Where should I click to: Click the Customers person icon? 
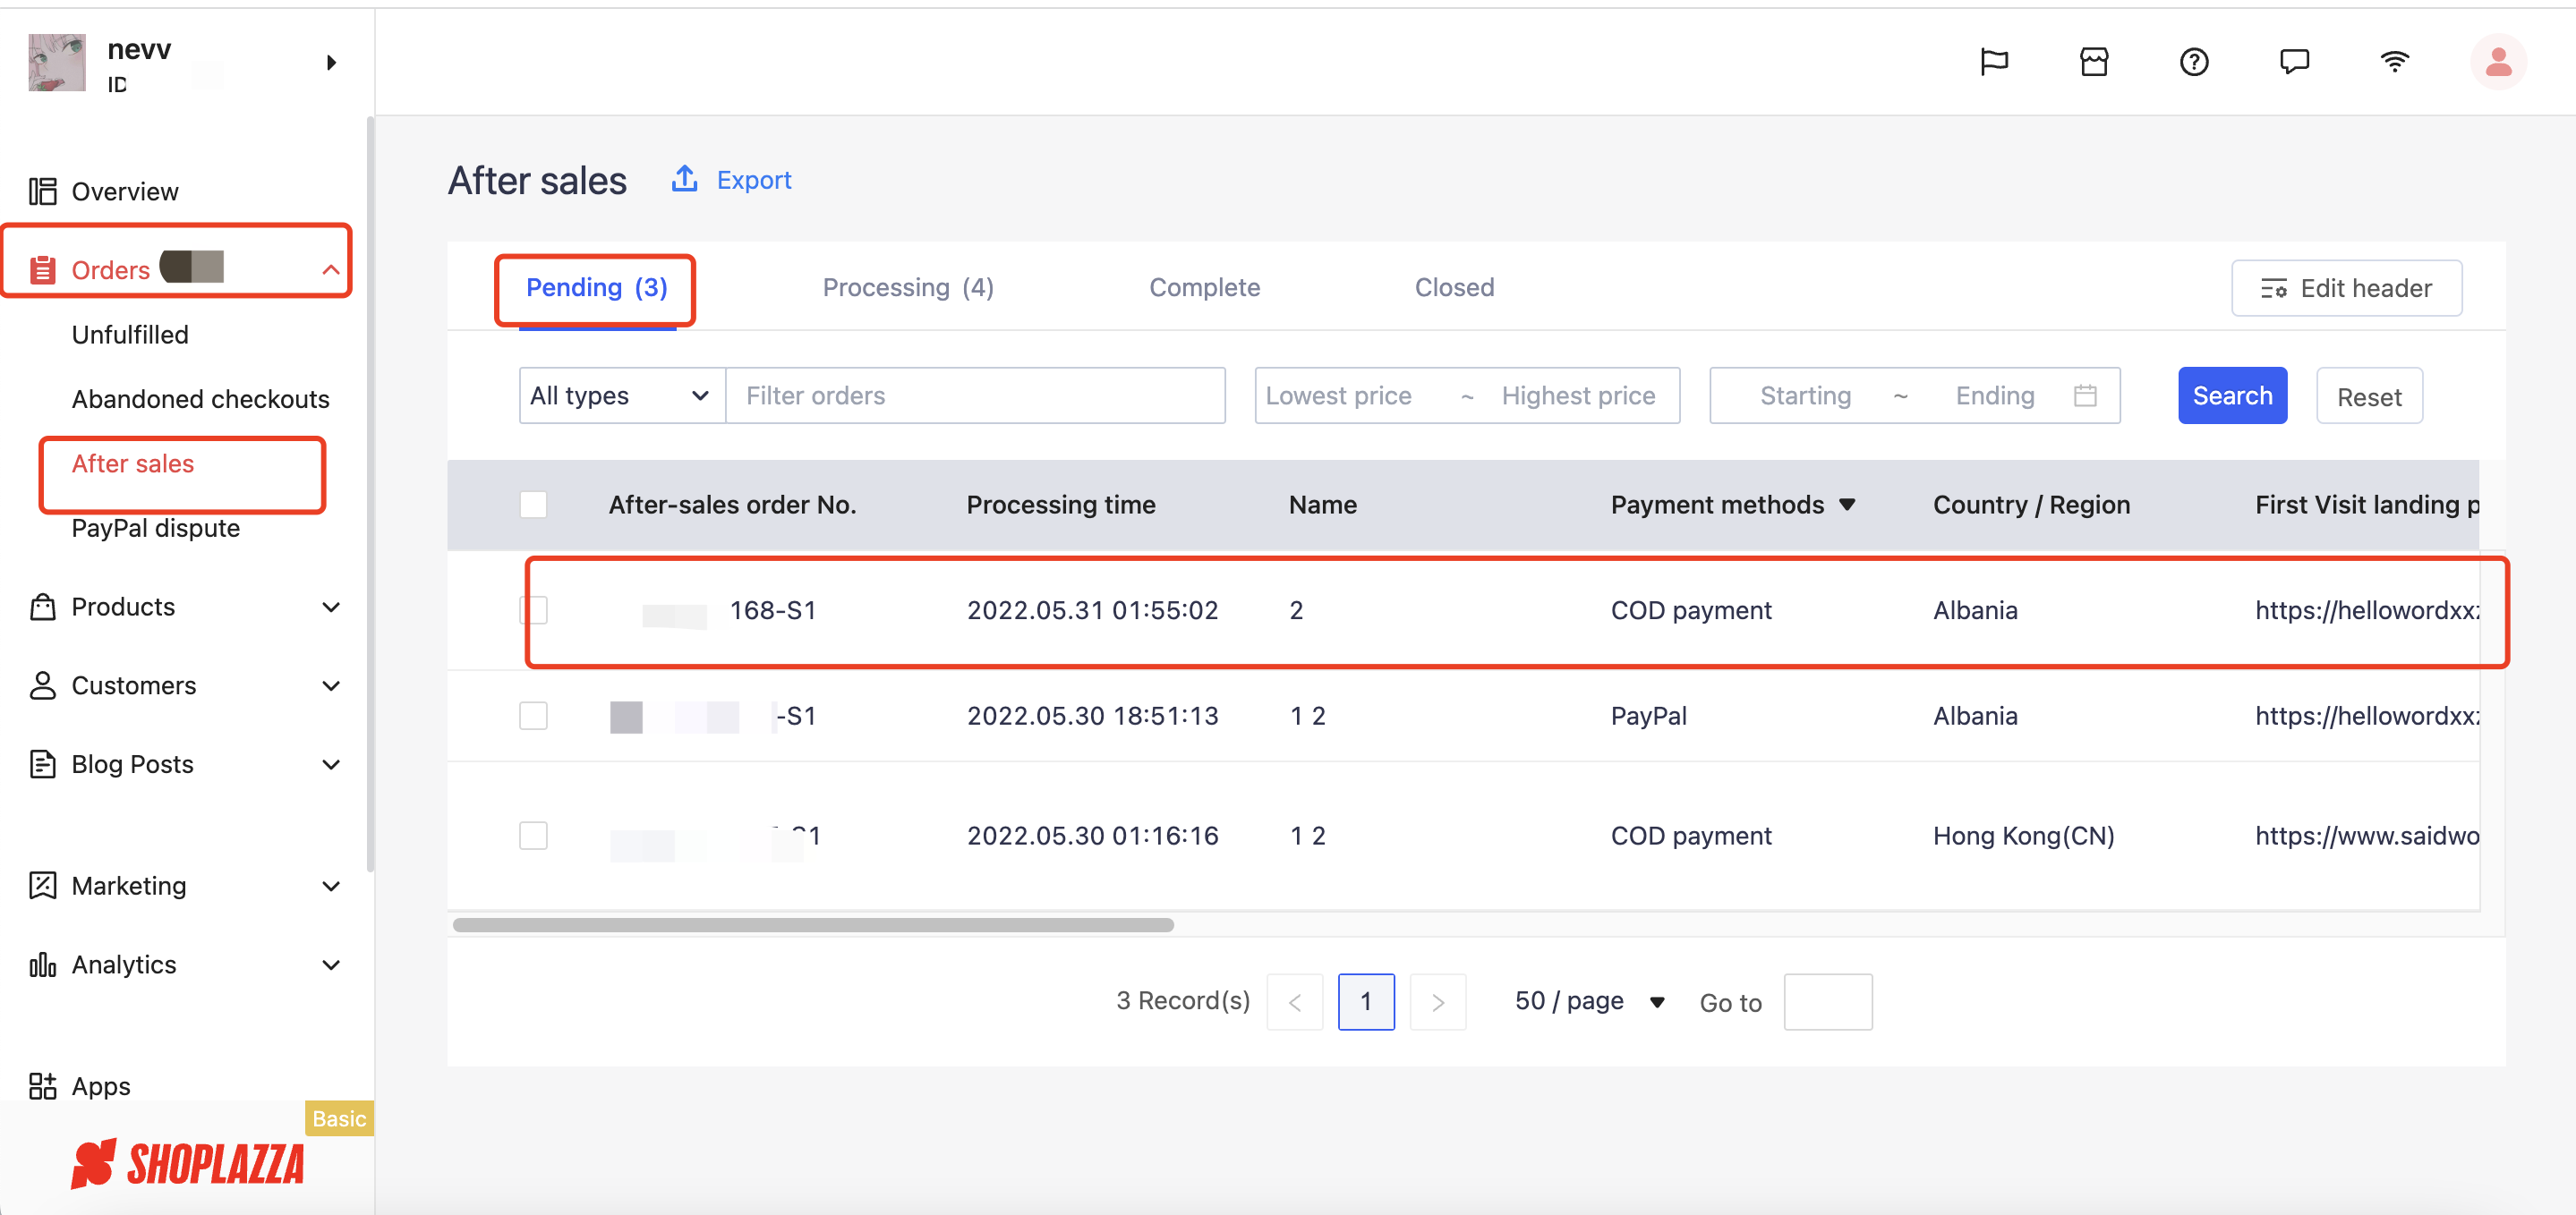tap(42, 686)
